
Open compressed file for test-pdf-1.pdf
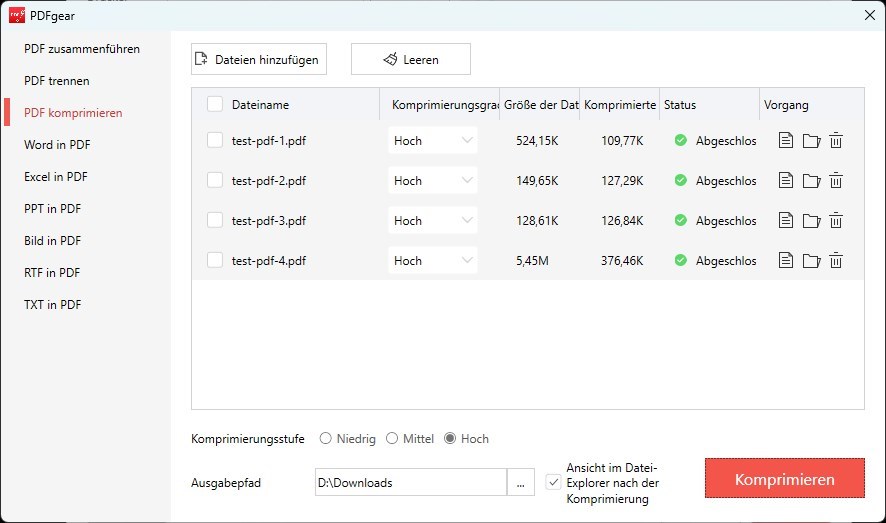[785, 140]
